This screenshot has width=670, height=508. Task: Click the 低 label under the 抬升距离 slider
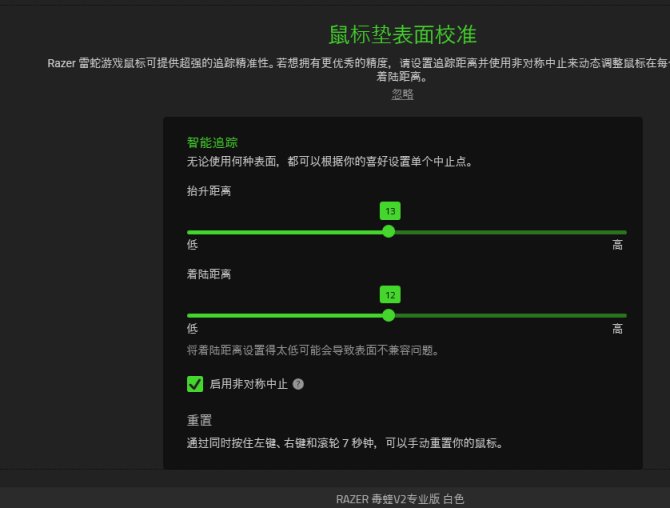(192, 245)
